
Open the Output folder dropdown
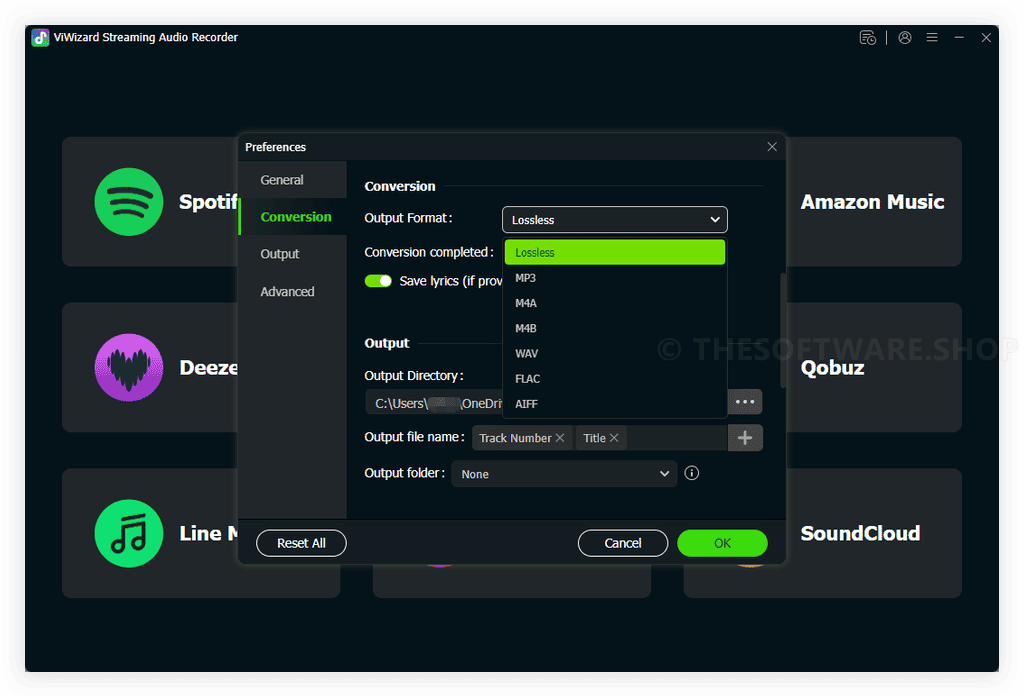coord(564,474)
